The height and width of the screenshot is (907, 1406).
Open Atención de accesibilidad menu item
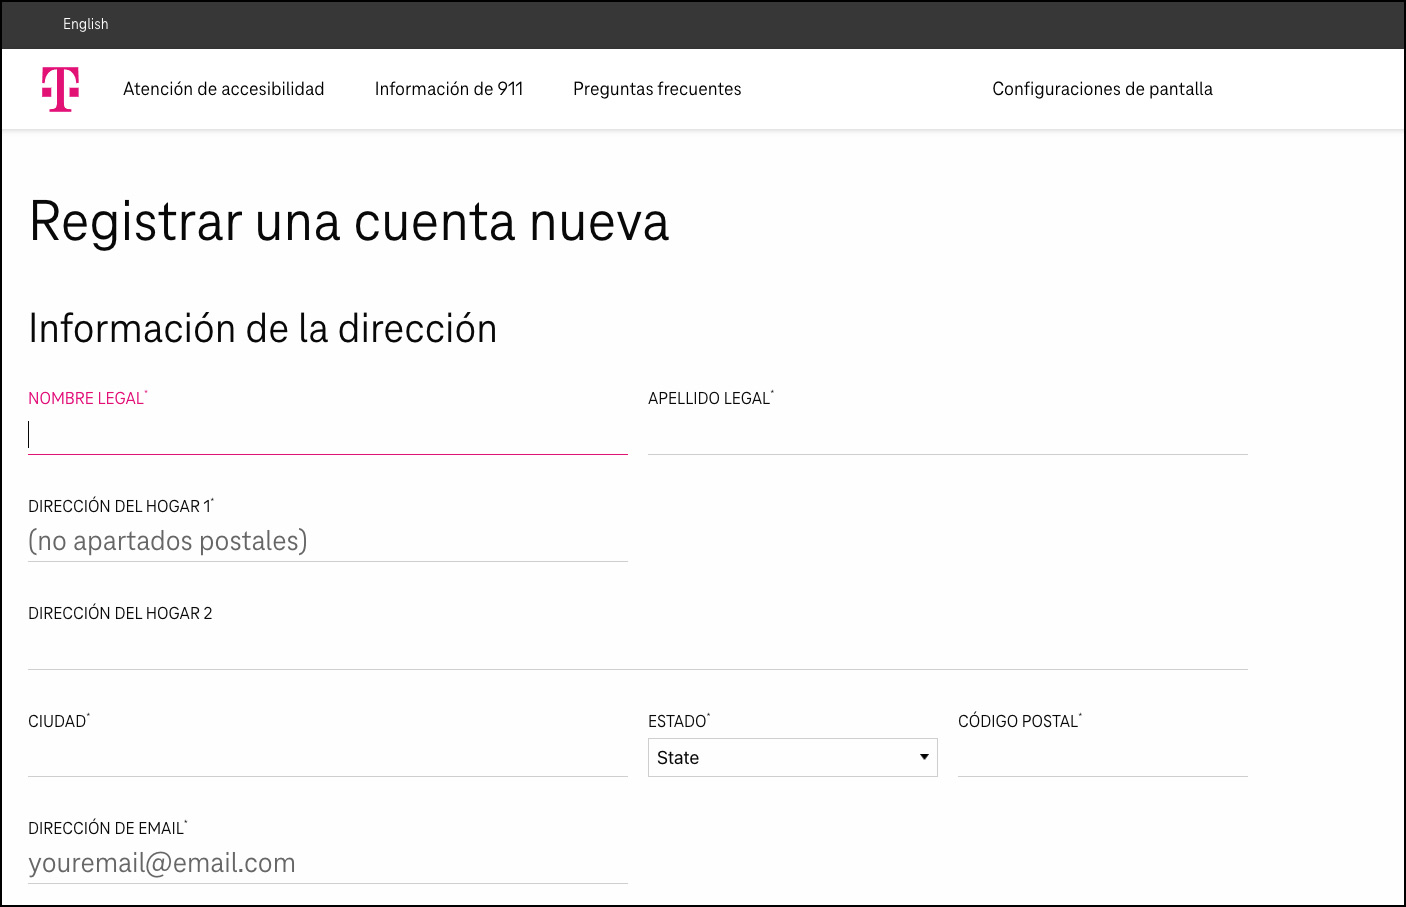[224, 89]
